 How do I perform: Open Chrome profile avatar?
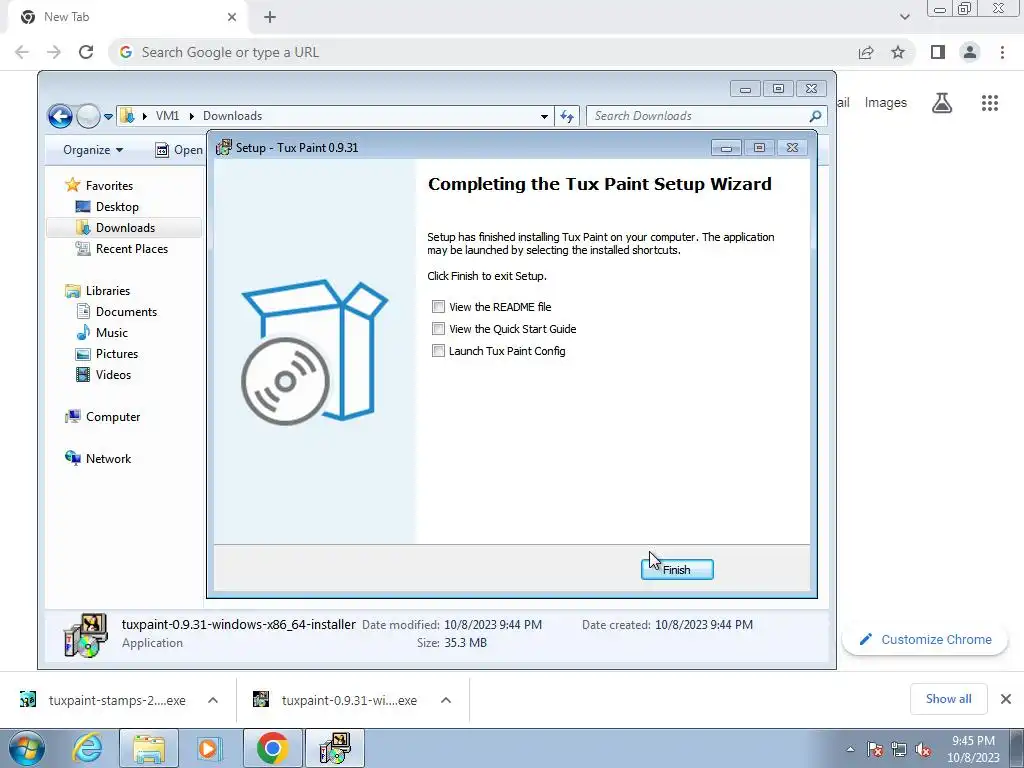click(x=970, y=52)
